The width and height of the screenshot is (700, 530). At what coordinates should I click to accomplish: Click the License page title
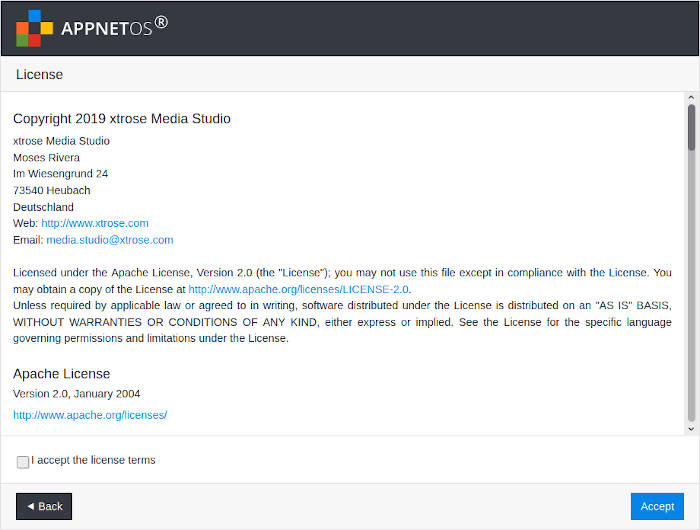point(39,74)
